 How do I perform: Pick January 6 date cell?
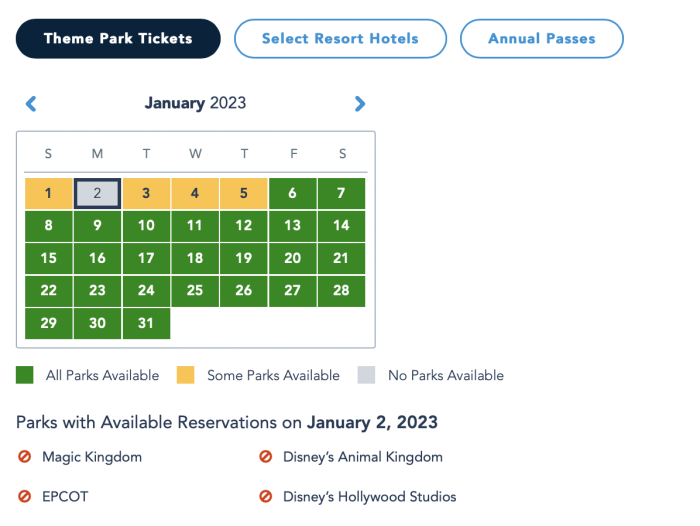click(292, 193)
